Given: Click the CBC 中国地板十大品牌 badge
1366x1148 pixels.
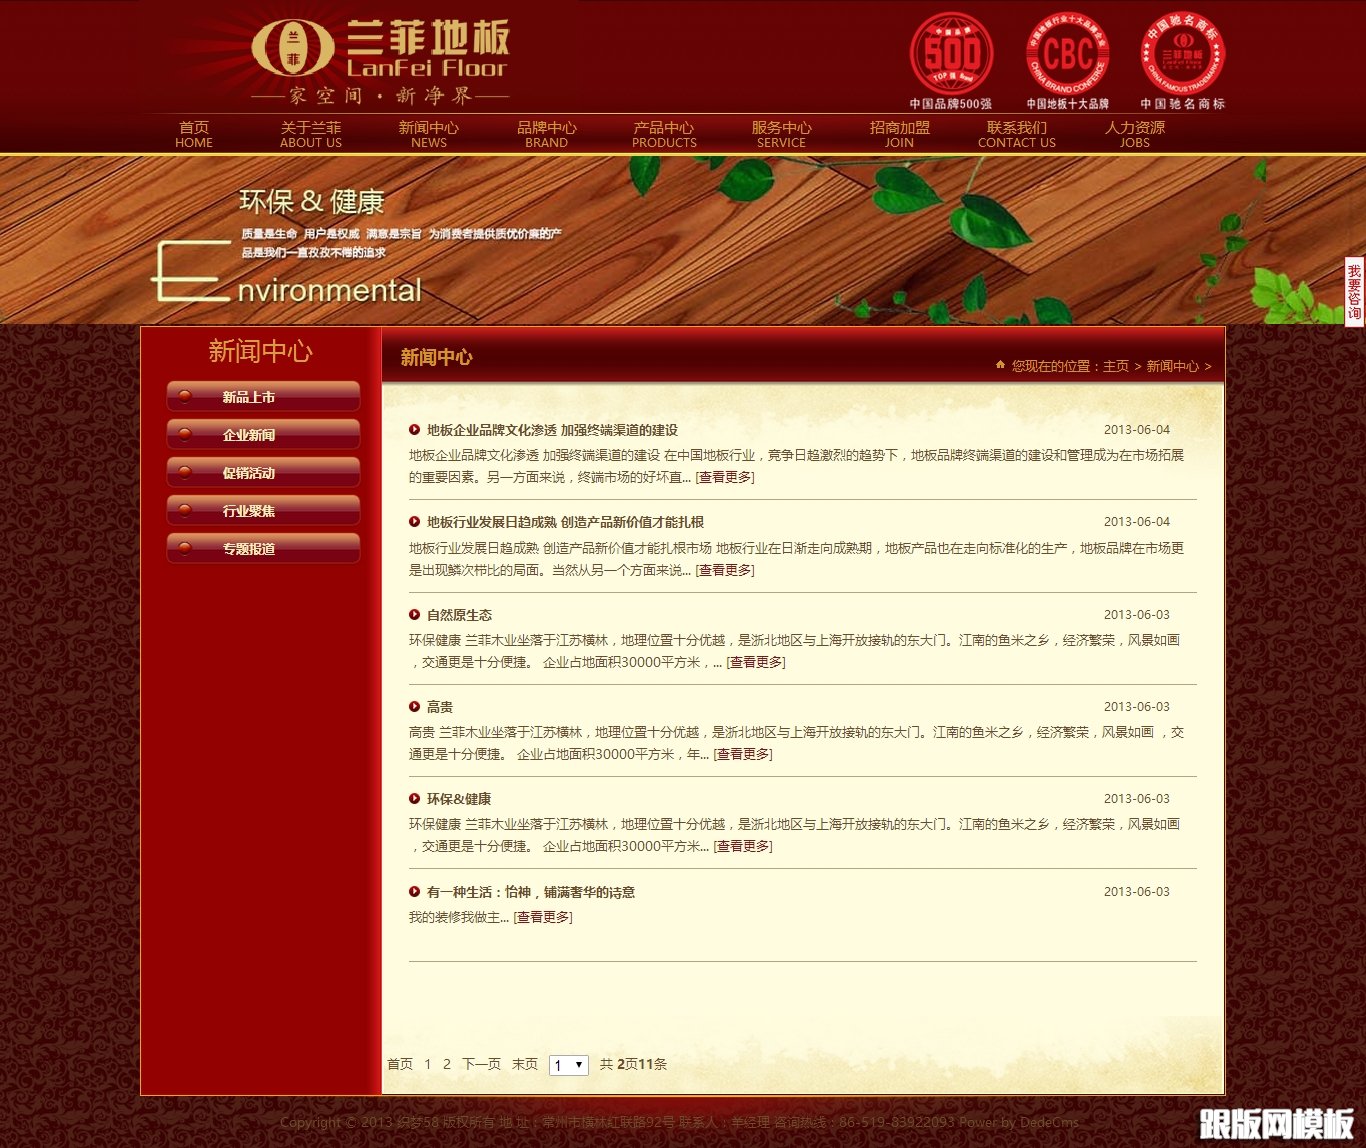Looking at the screenshot, I should tap(1067, 61).
